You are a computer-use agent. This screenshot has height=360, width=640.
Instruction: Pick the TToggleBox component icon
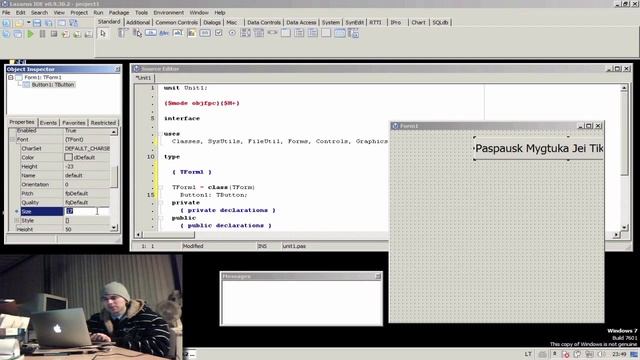(x=205, y=33)
